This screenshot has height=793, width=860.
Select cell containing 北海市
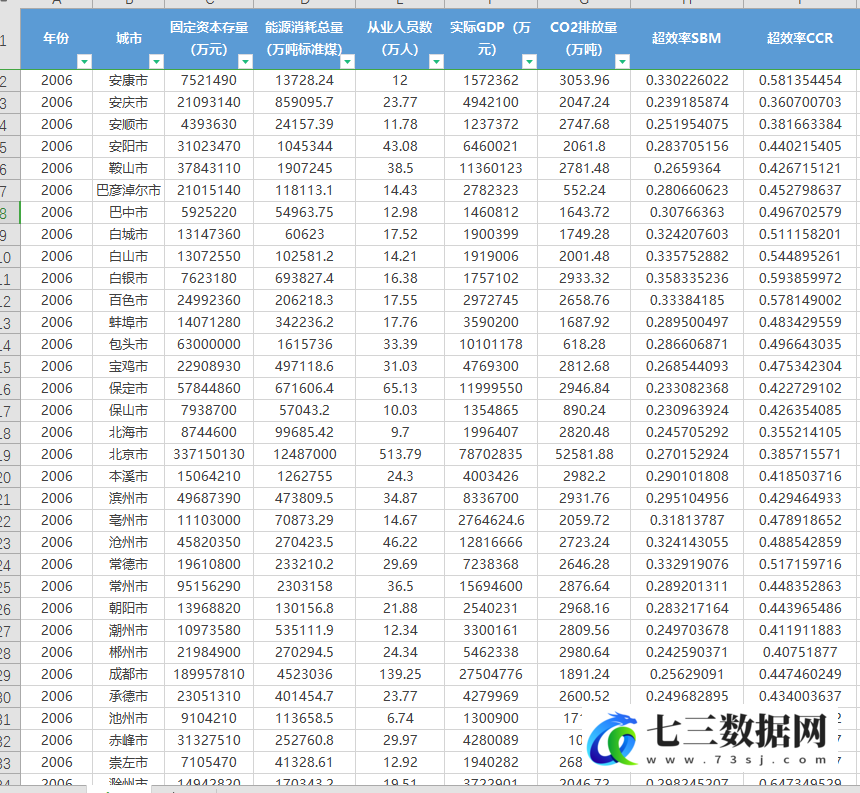pyautogui.click(x=129, y=432)
